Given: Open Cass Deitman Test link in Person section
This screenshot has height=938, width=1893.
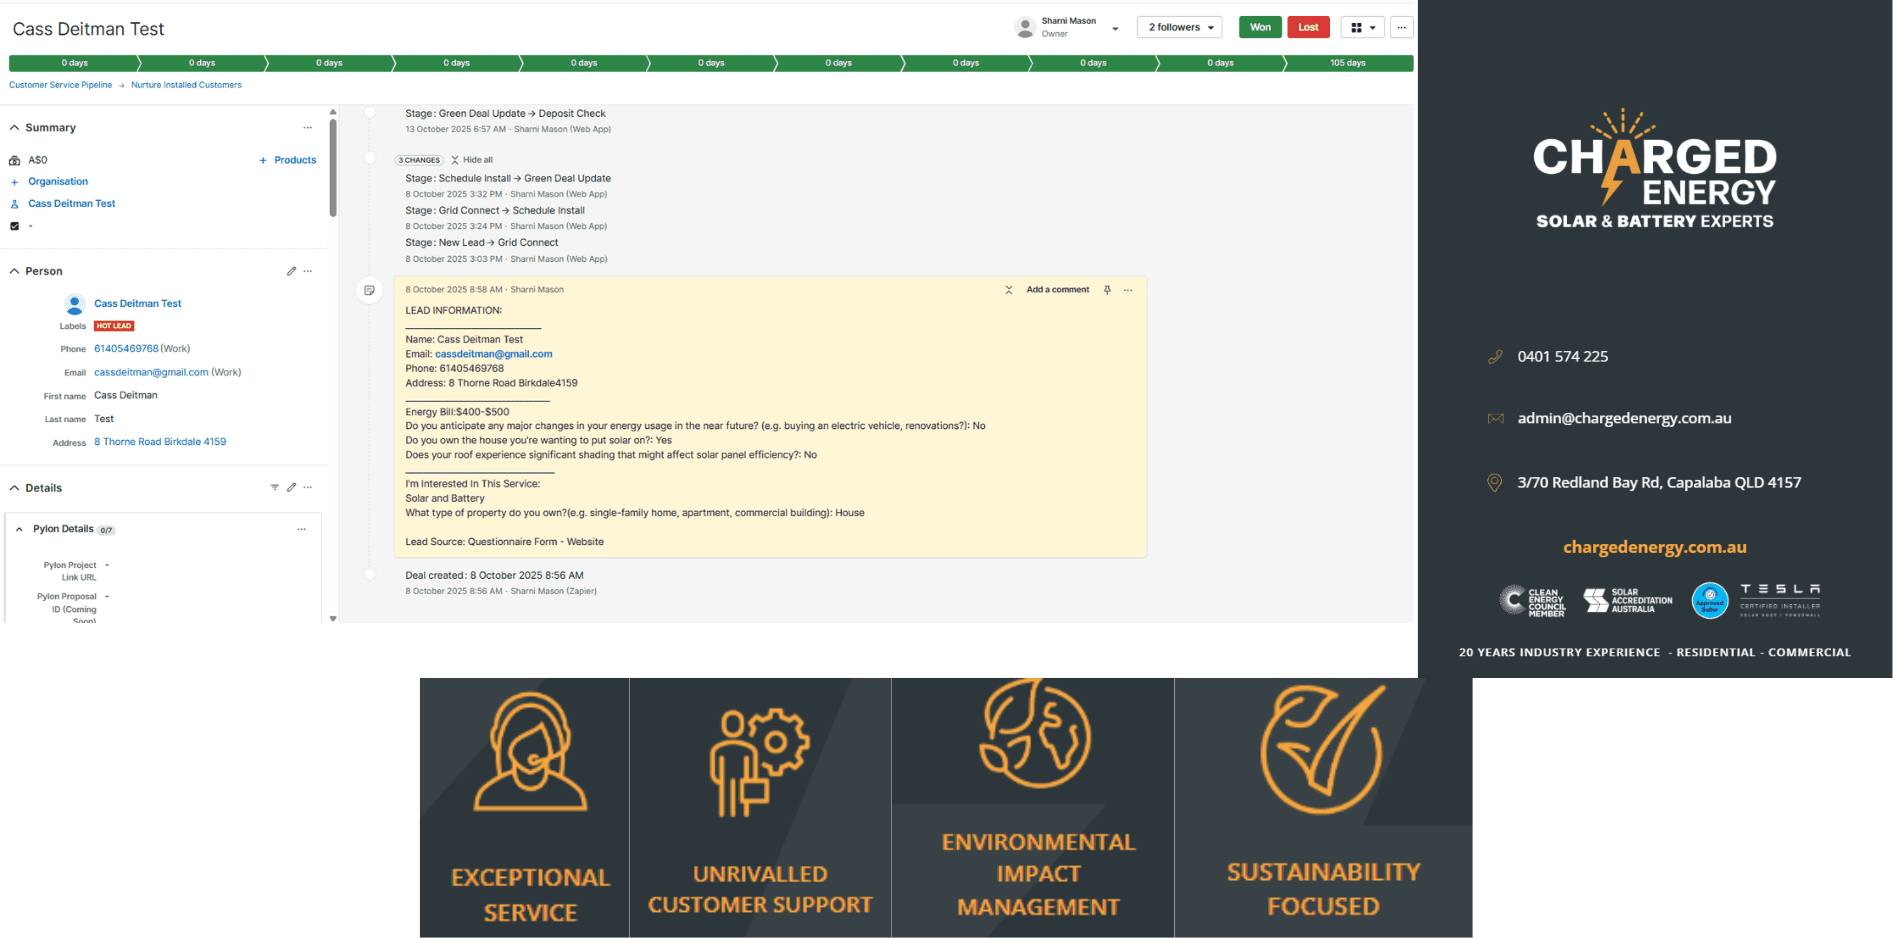Looking at the screenshot, I should [138, 304].
